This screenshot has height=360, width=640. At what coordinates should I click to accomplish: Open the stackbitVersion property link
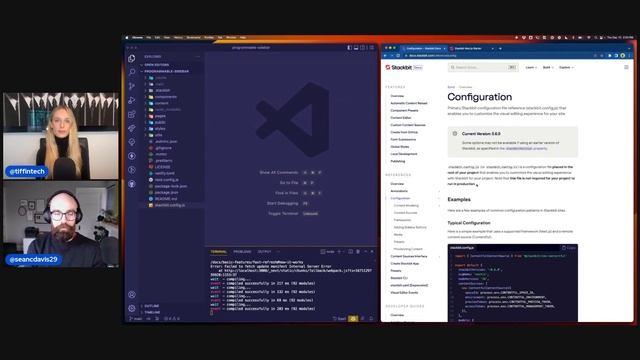click(x=526, y=149)
